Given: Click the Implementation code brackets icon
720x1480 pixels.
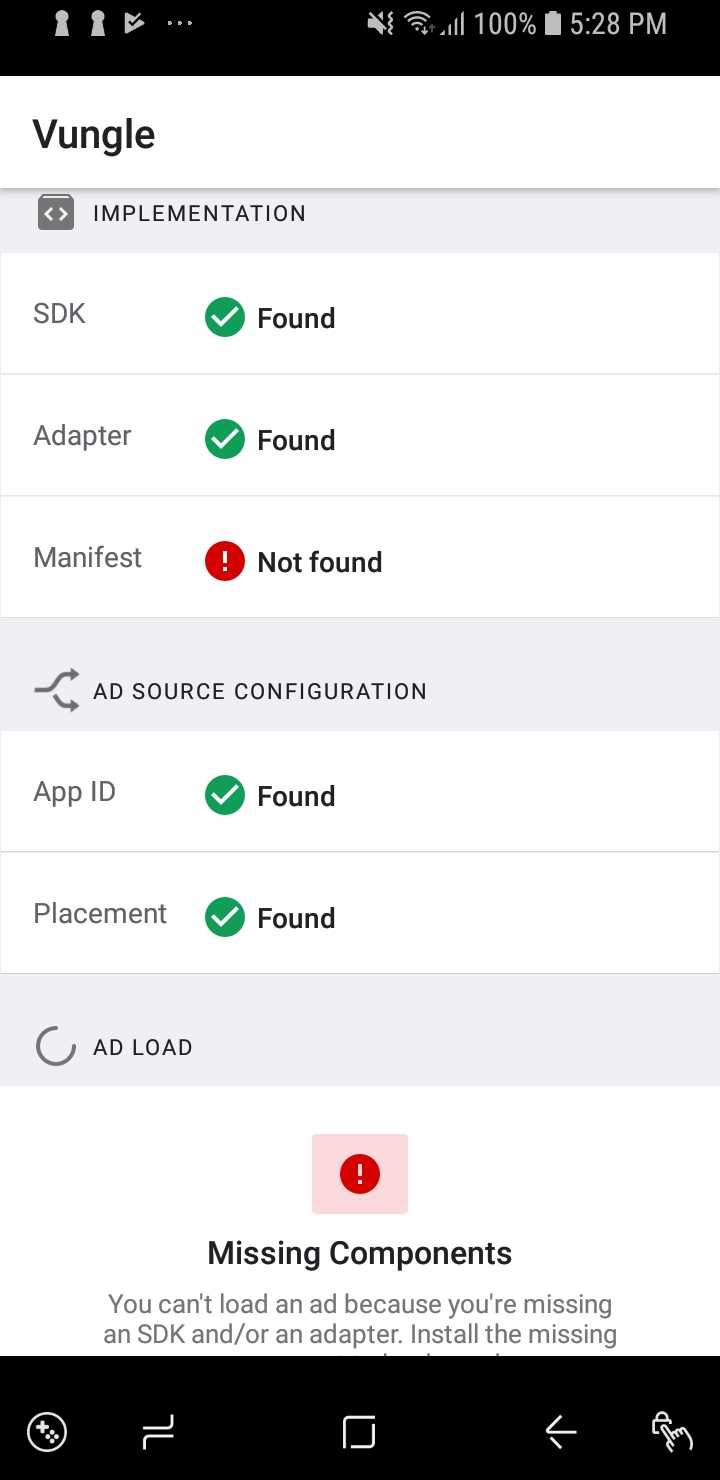Looking at the screenshot, I should click(x=55, y=212).
